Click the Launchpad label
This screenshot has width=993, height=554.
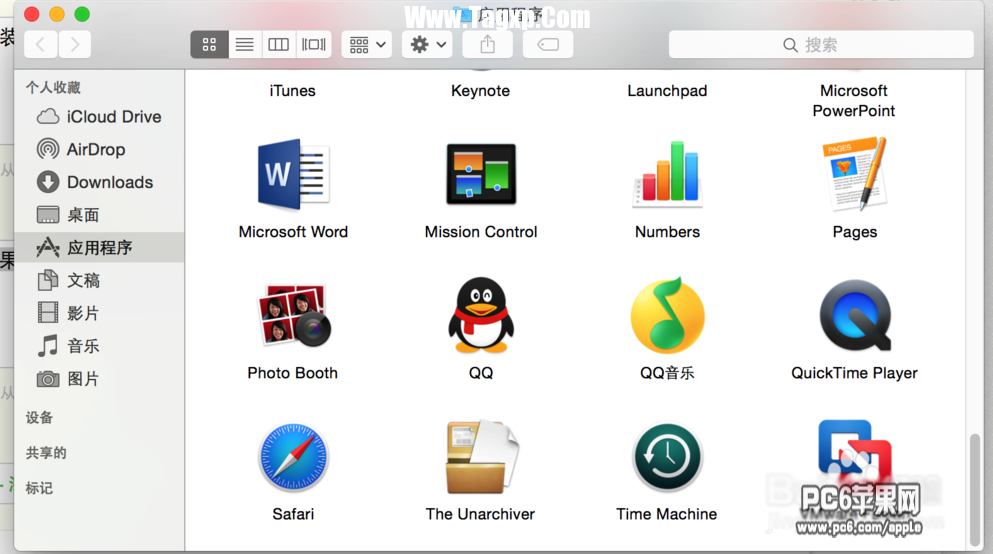click(x=667, y=91)
